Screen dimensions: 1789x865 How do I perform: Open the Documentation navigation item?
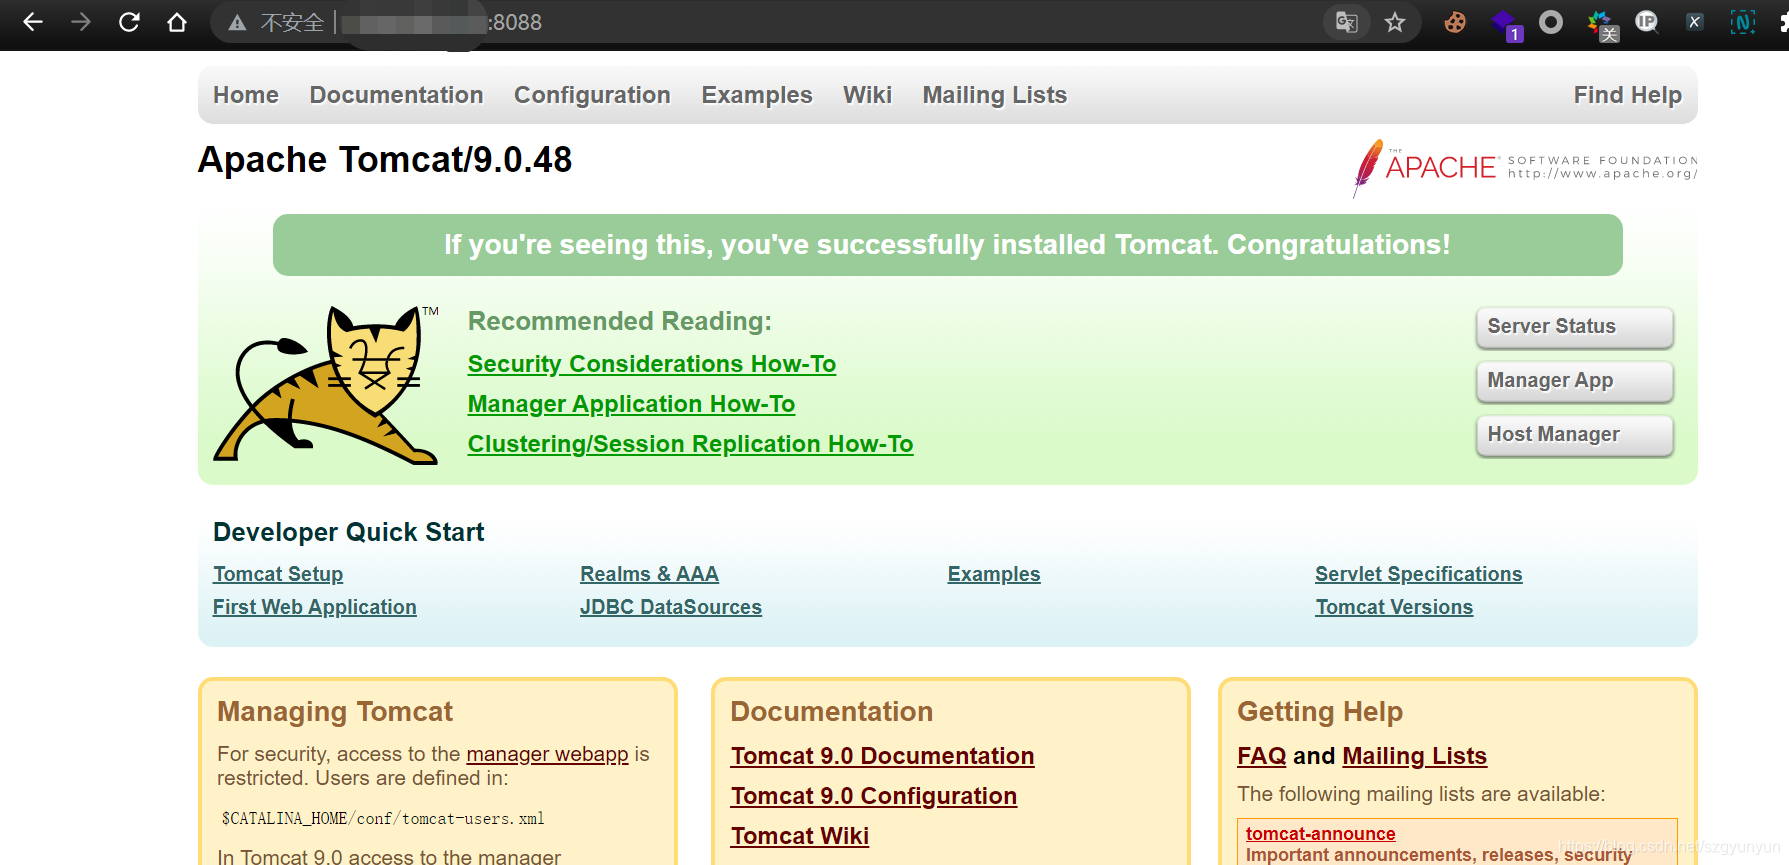pyautogui.click(x=396, y=95)
